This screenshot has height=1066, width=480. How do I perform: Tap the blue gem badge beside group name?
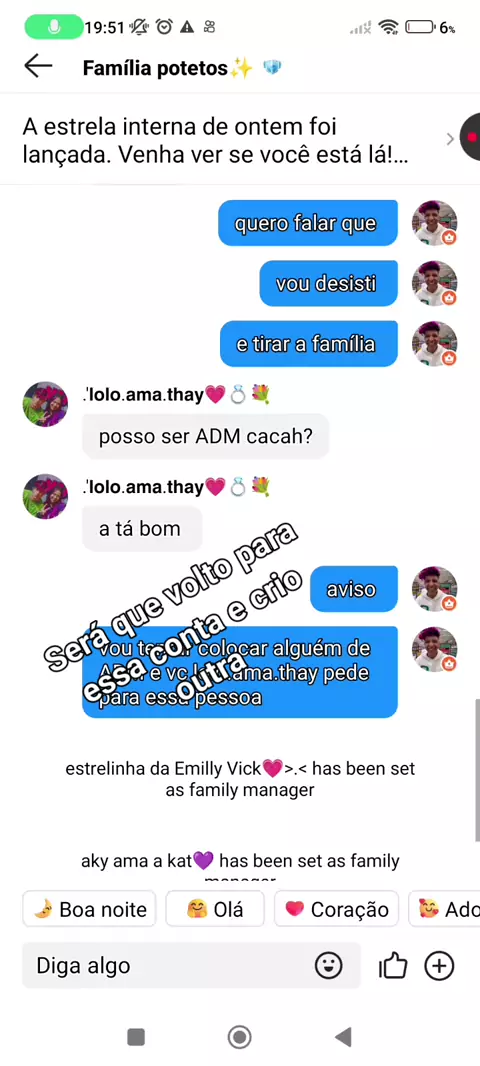coord(272,68)
